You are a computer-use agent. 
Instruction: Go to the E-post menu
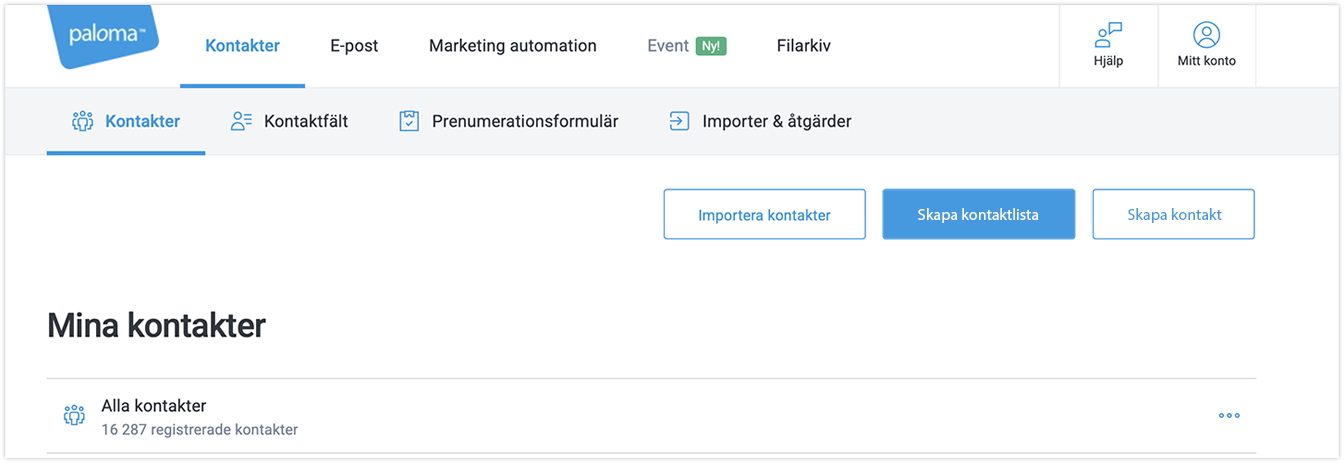[354, 45]
